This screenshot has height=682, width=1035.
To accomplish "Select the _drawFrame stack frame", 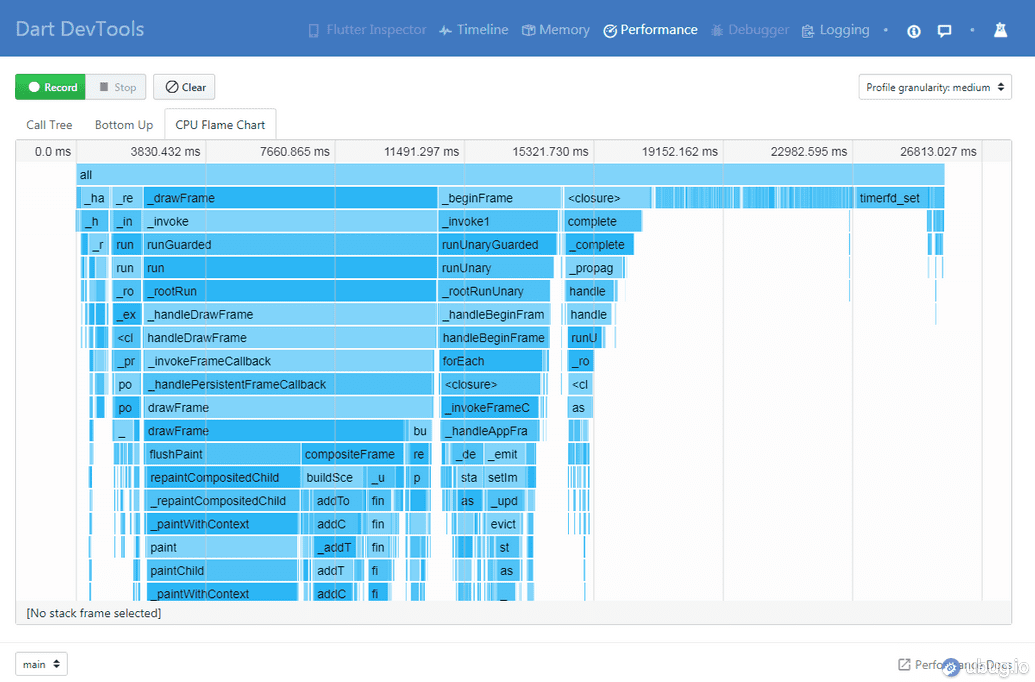I will [x=290, y=198].
